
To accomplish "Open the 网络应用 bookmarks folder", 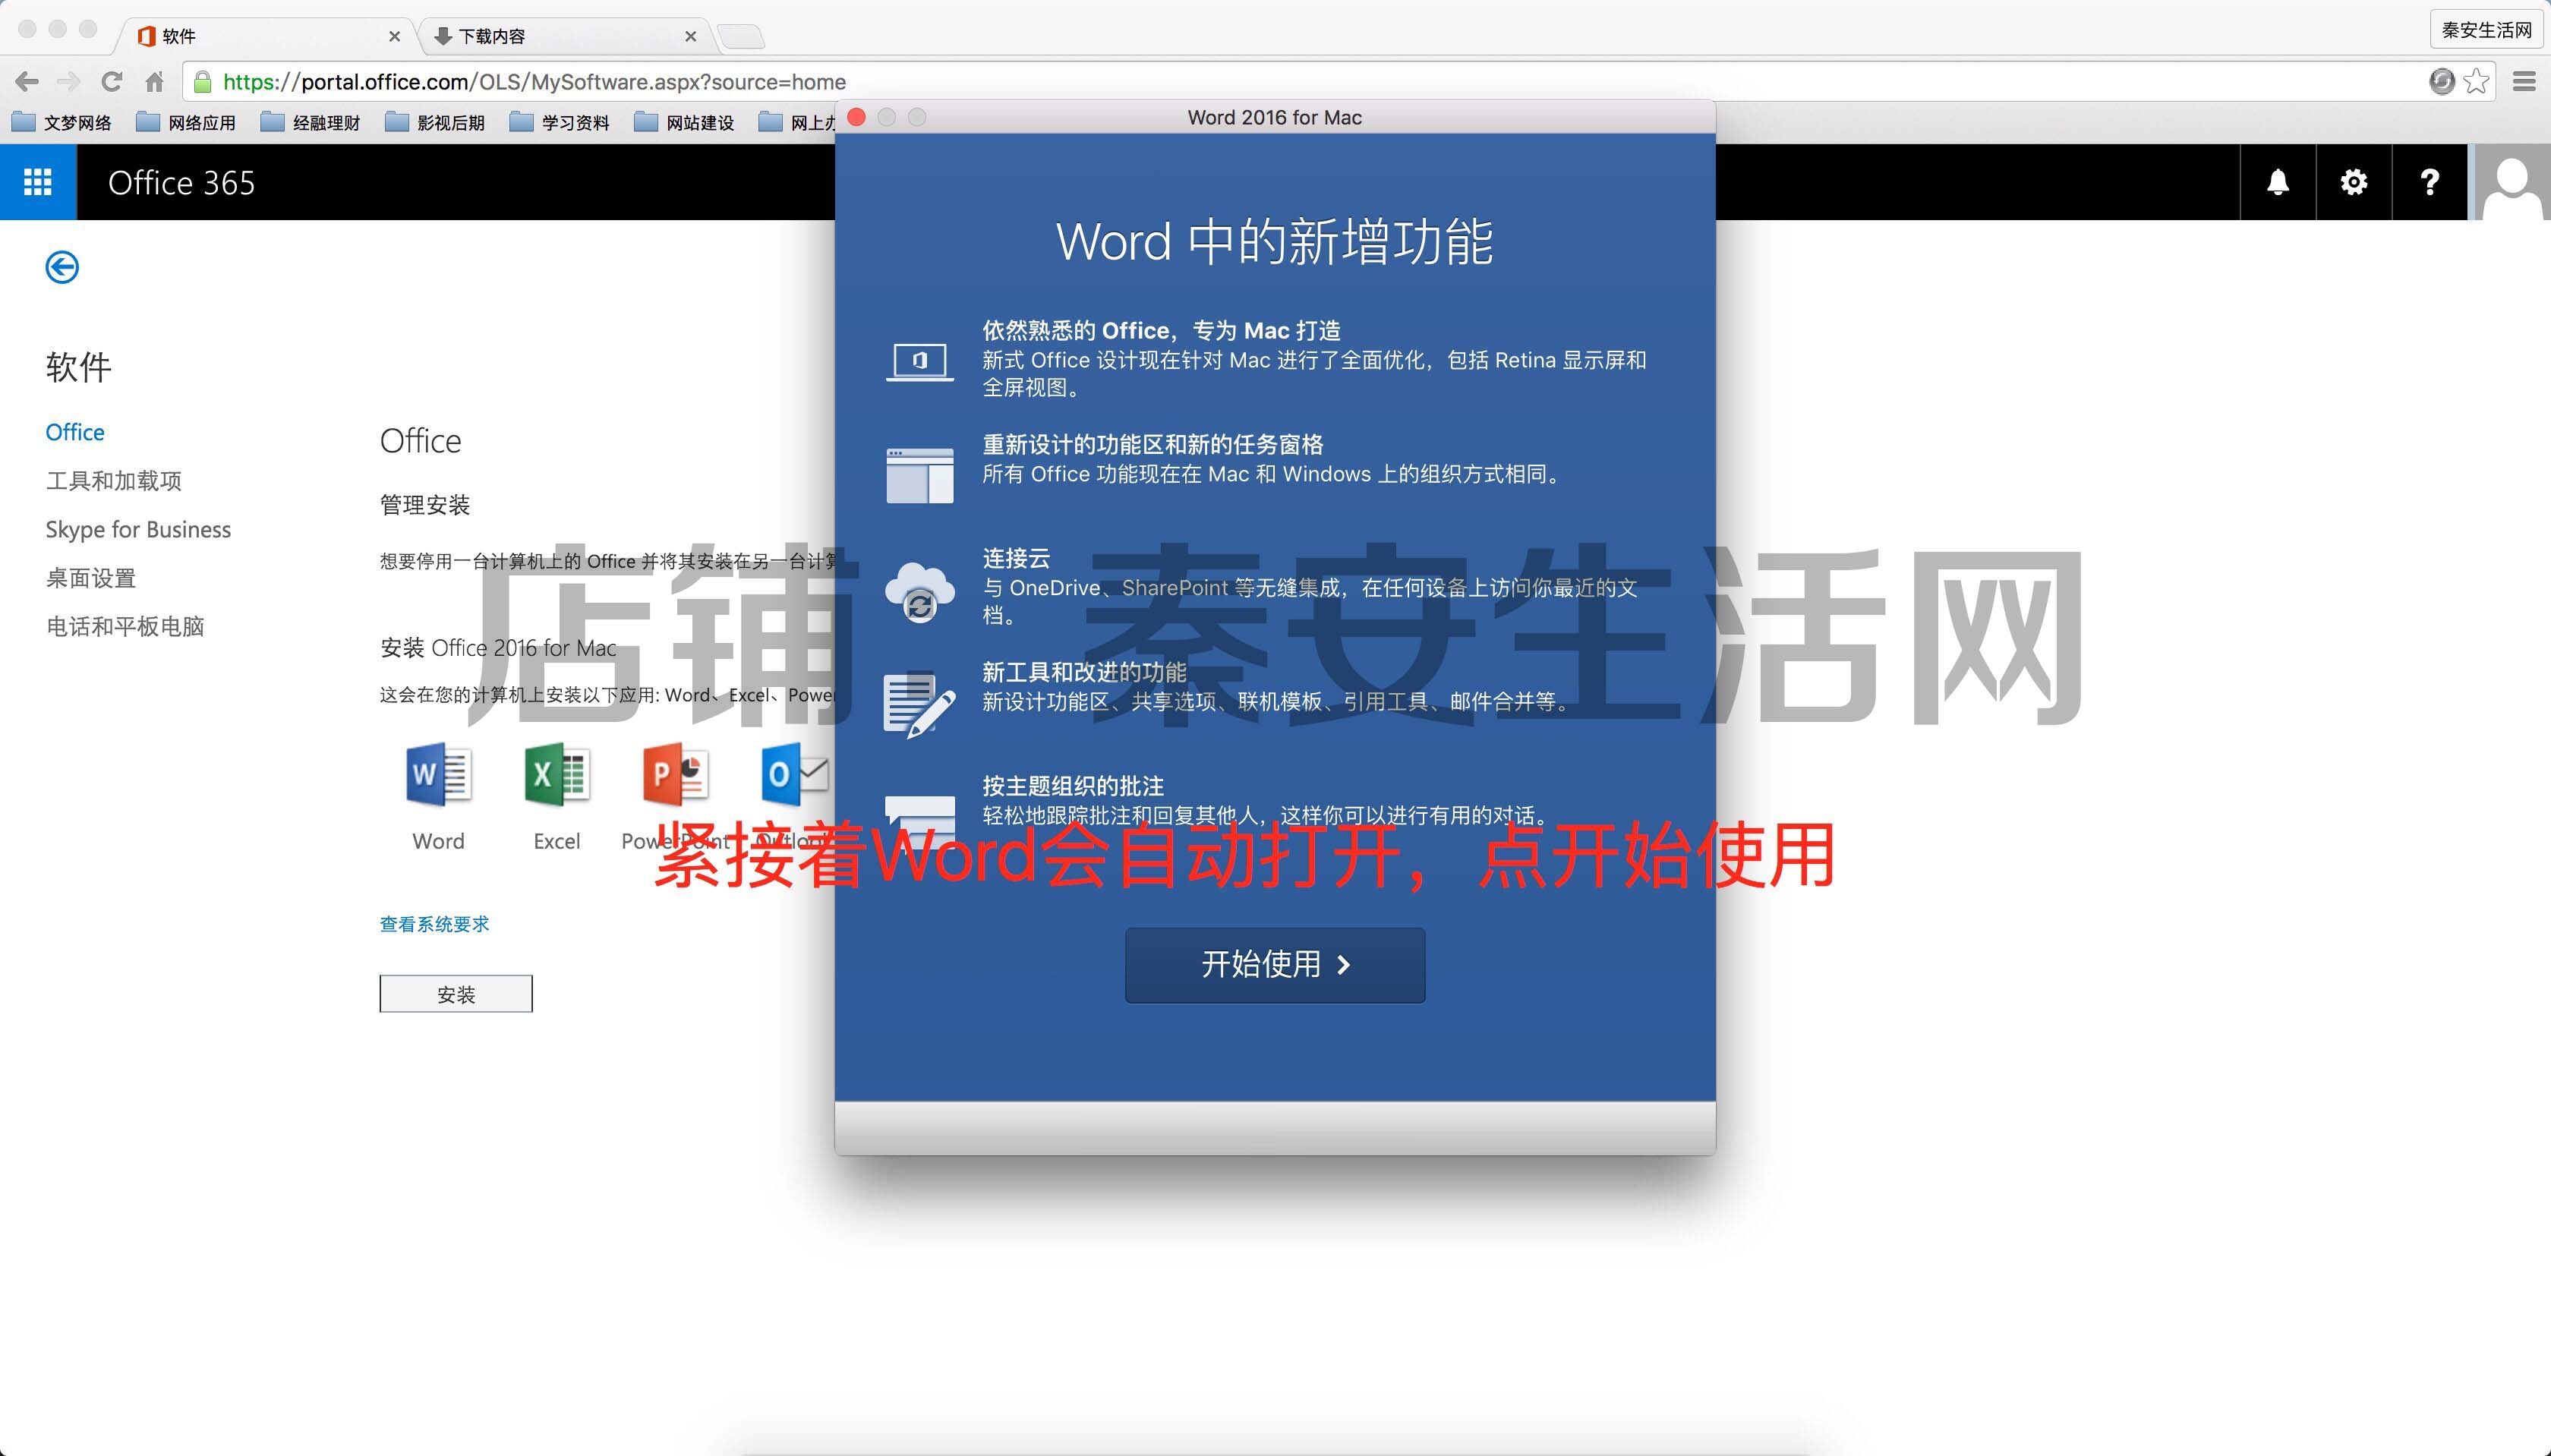I will point(186,122).
